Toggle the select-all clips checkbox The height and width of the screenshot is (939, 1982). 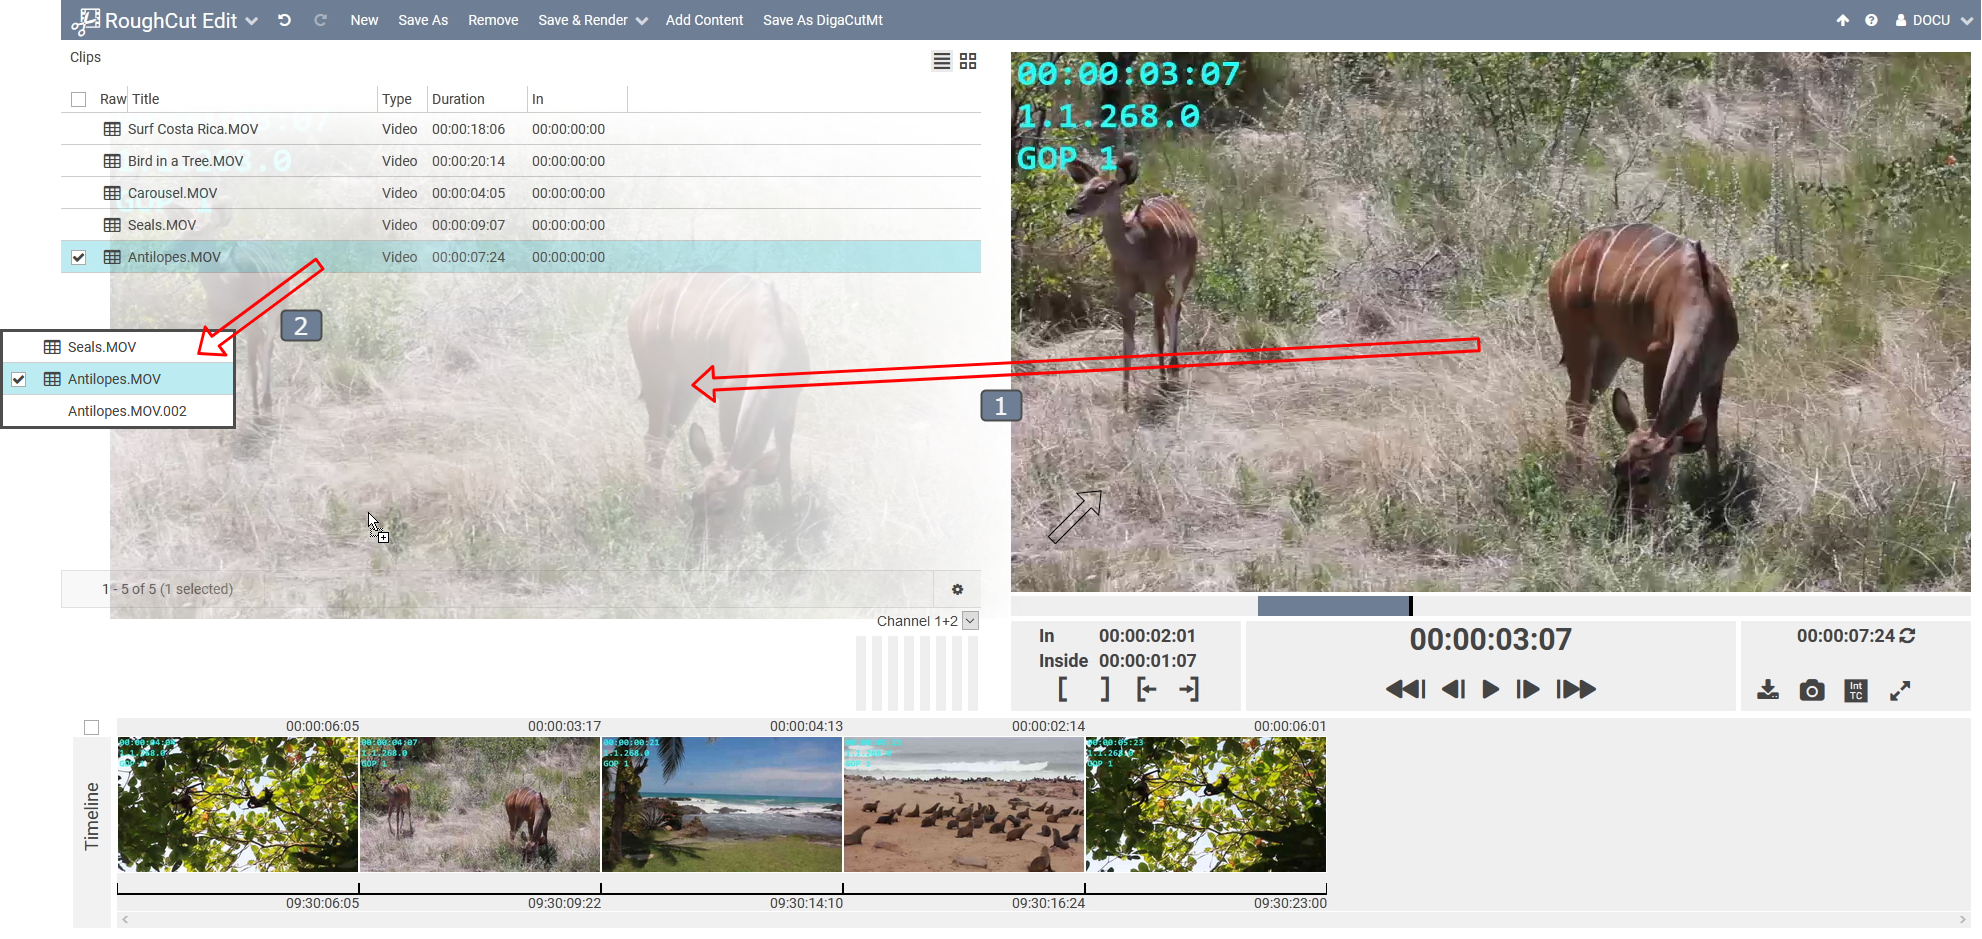(x=79, y=99)
